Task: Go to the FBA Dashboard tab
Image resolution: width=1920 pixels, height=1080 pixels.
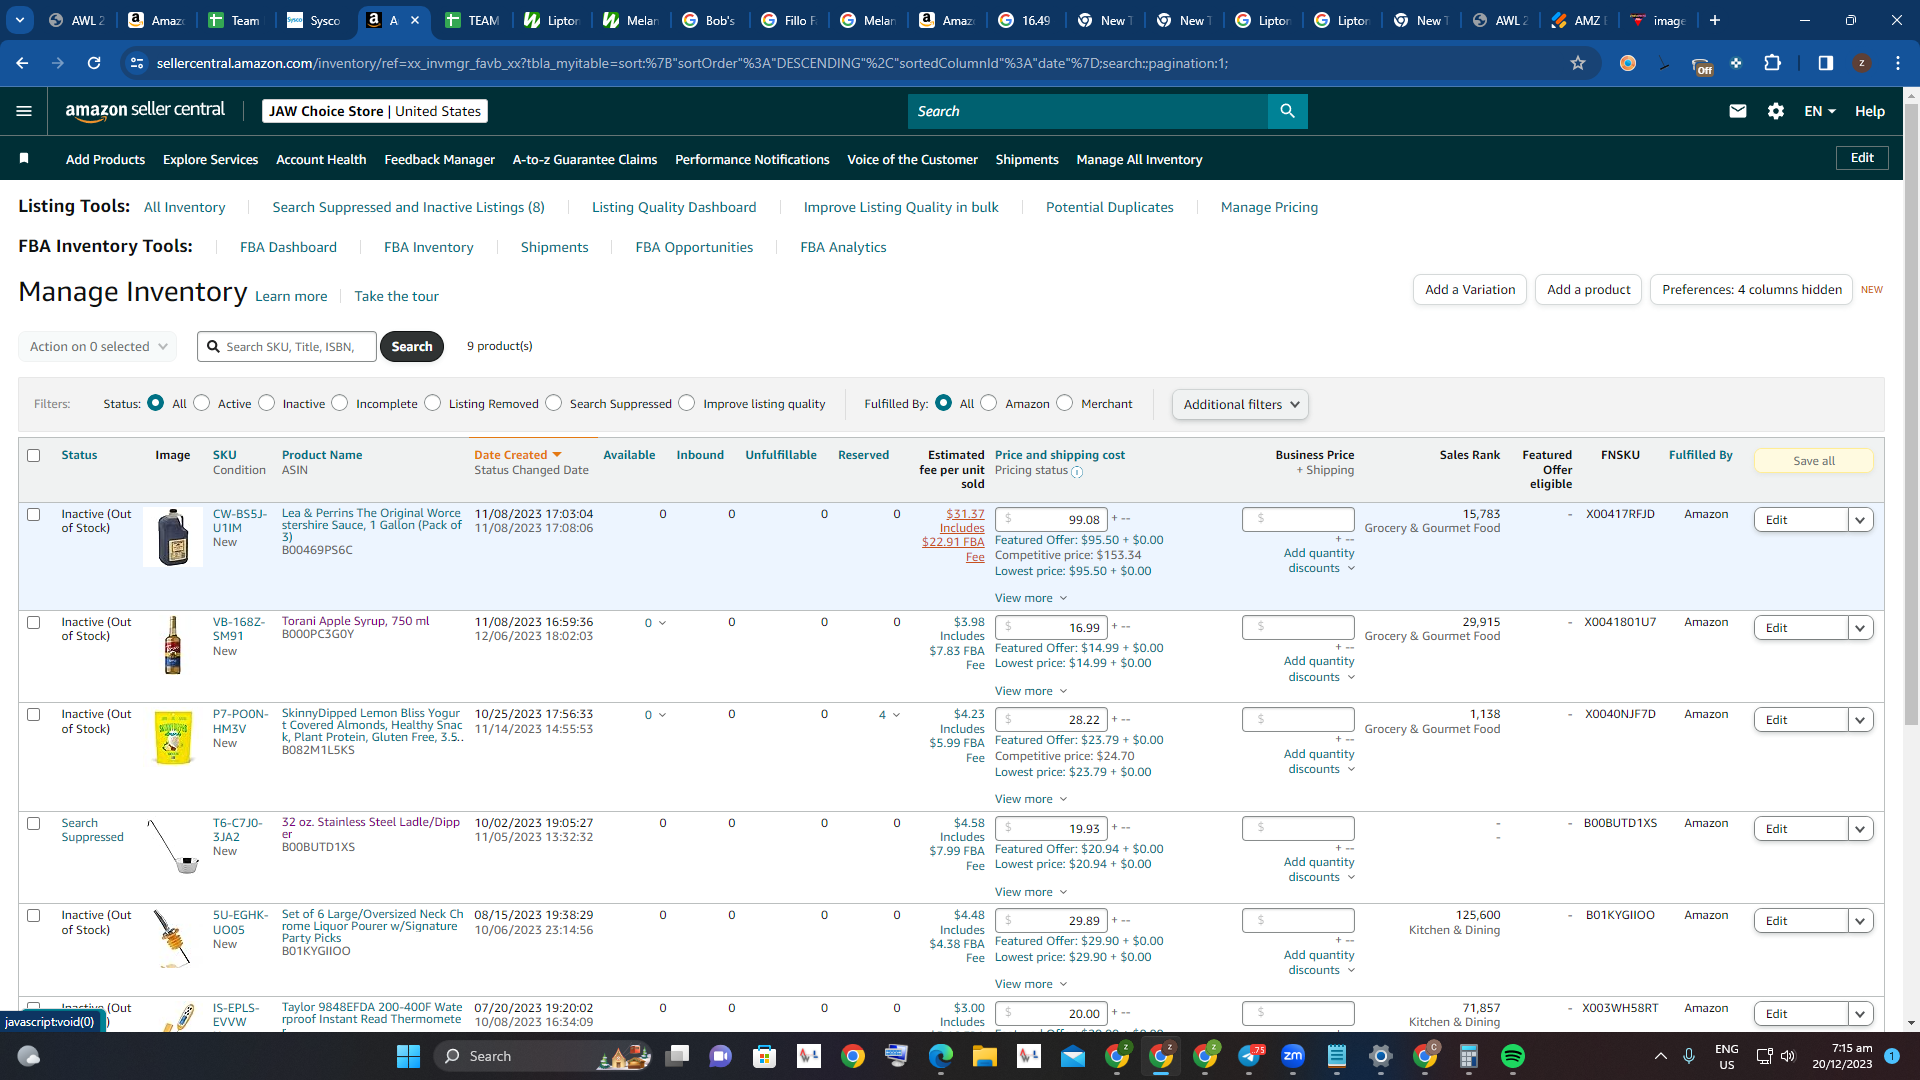Action: click(x=288, y=248)
